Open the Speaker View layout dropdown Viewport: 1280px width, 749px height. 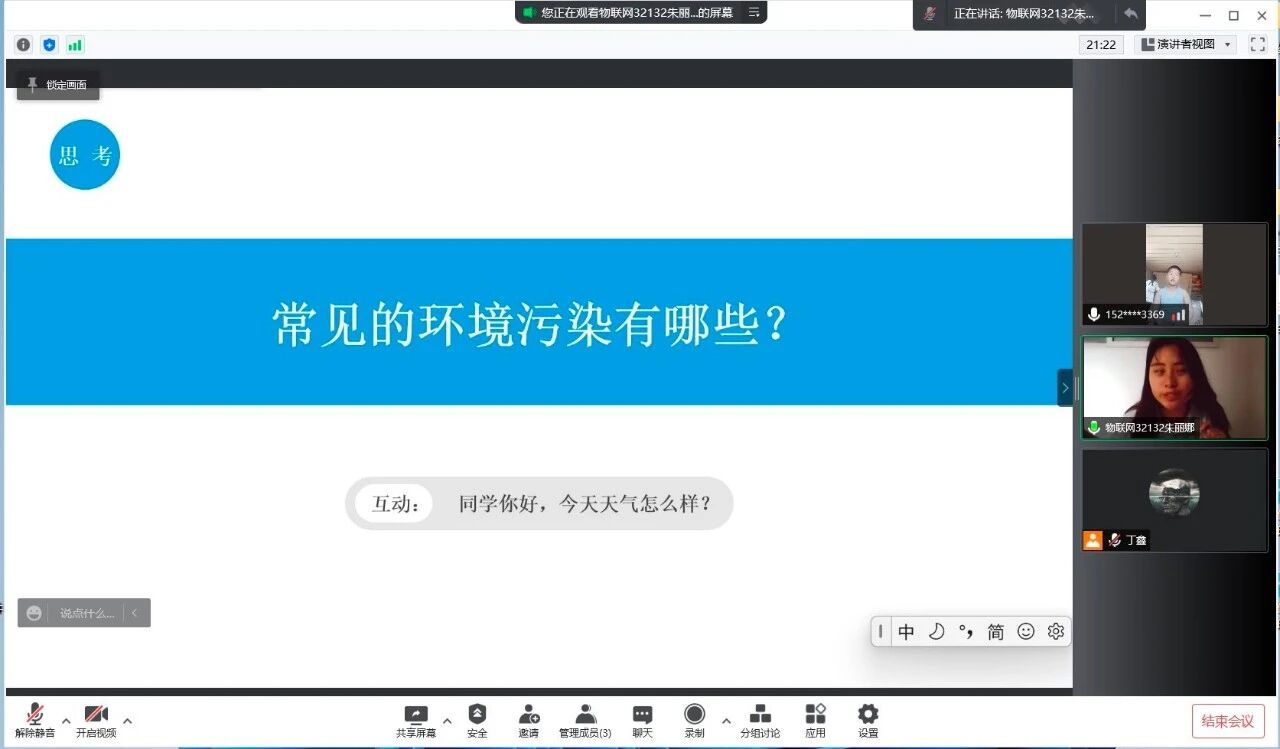1186,44
